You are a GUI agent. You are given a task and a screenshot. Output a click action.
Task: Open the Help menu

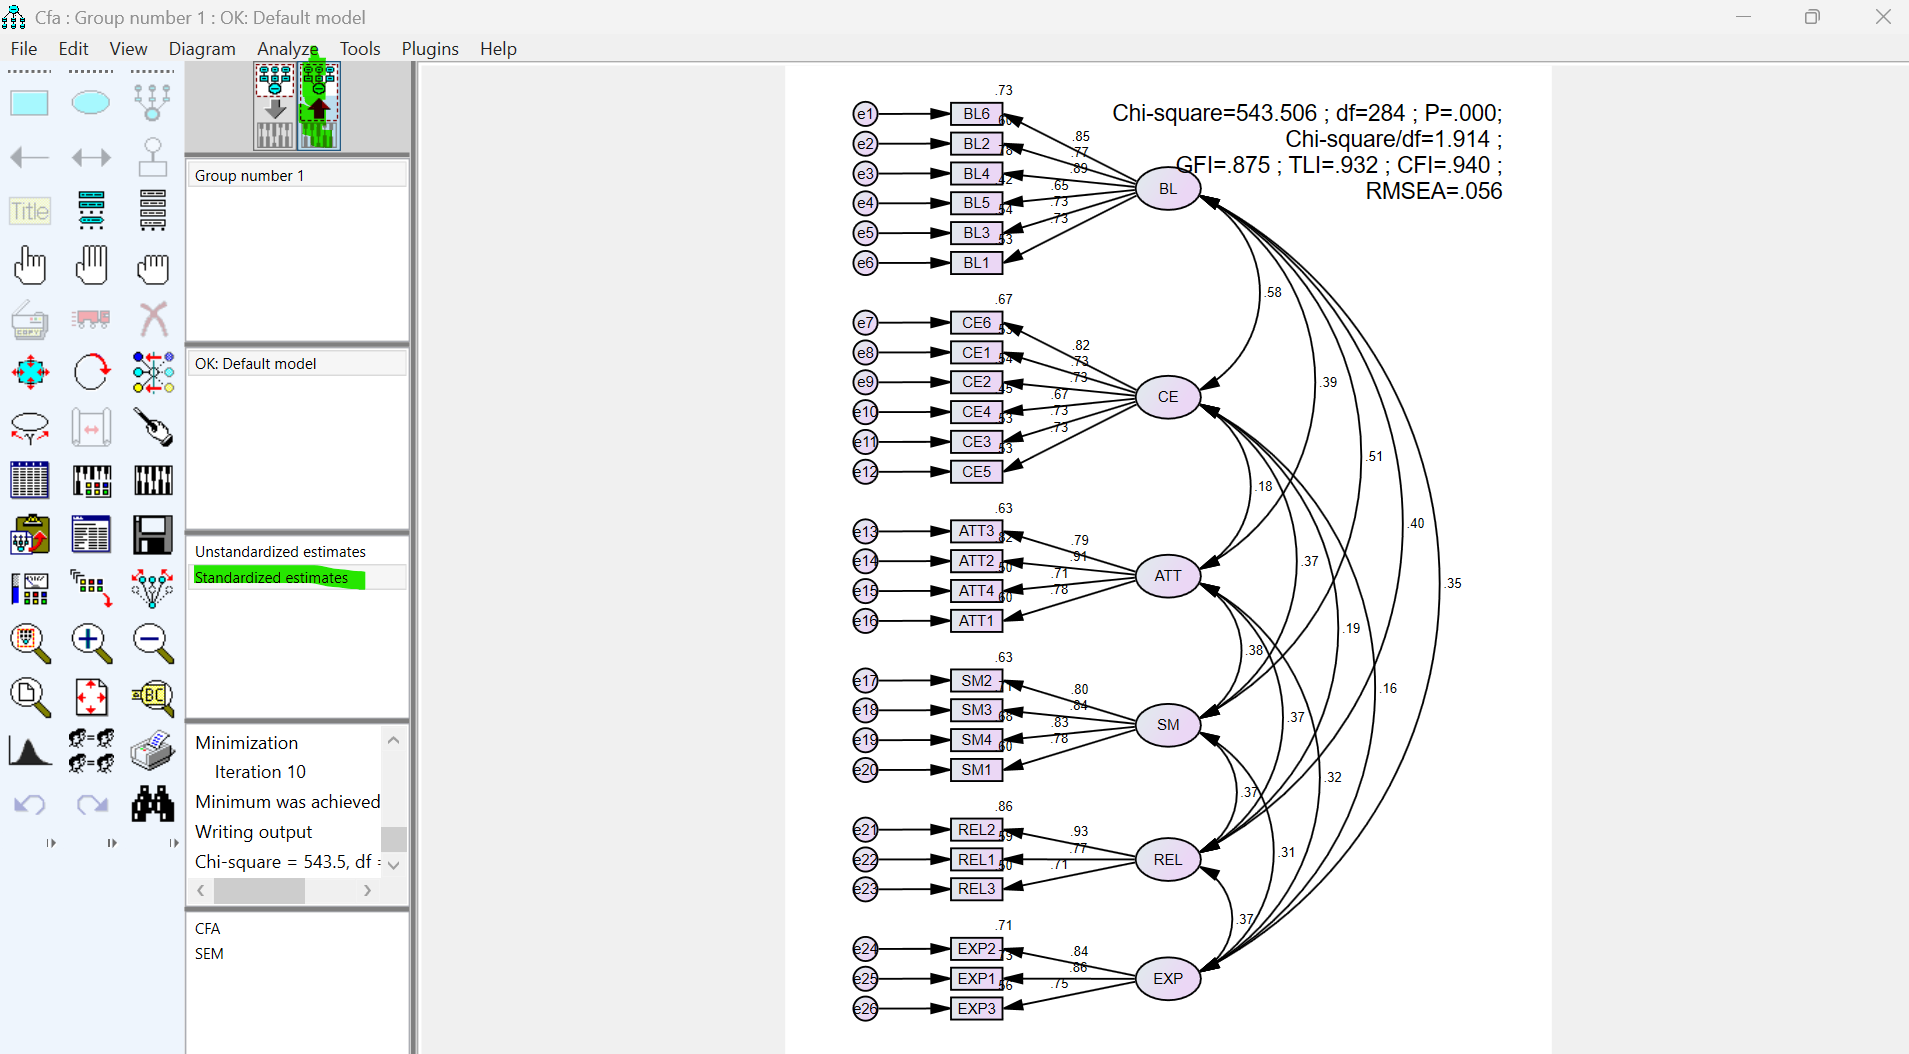point(498,48)
